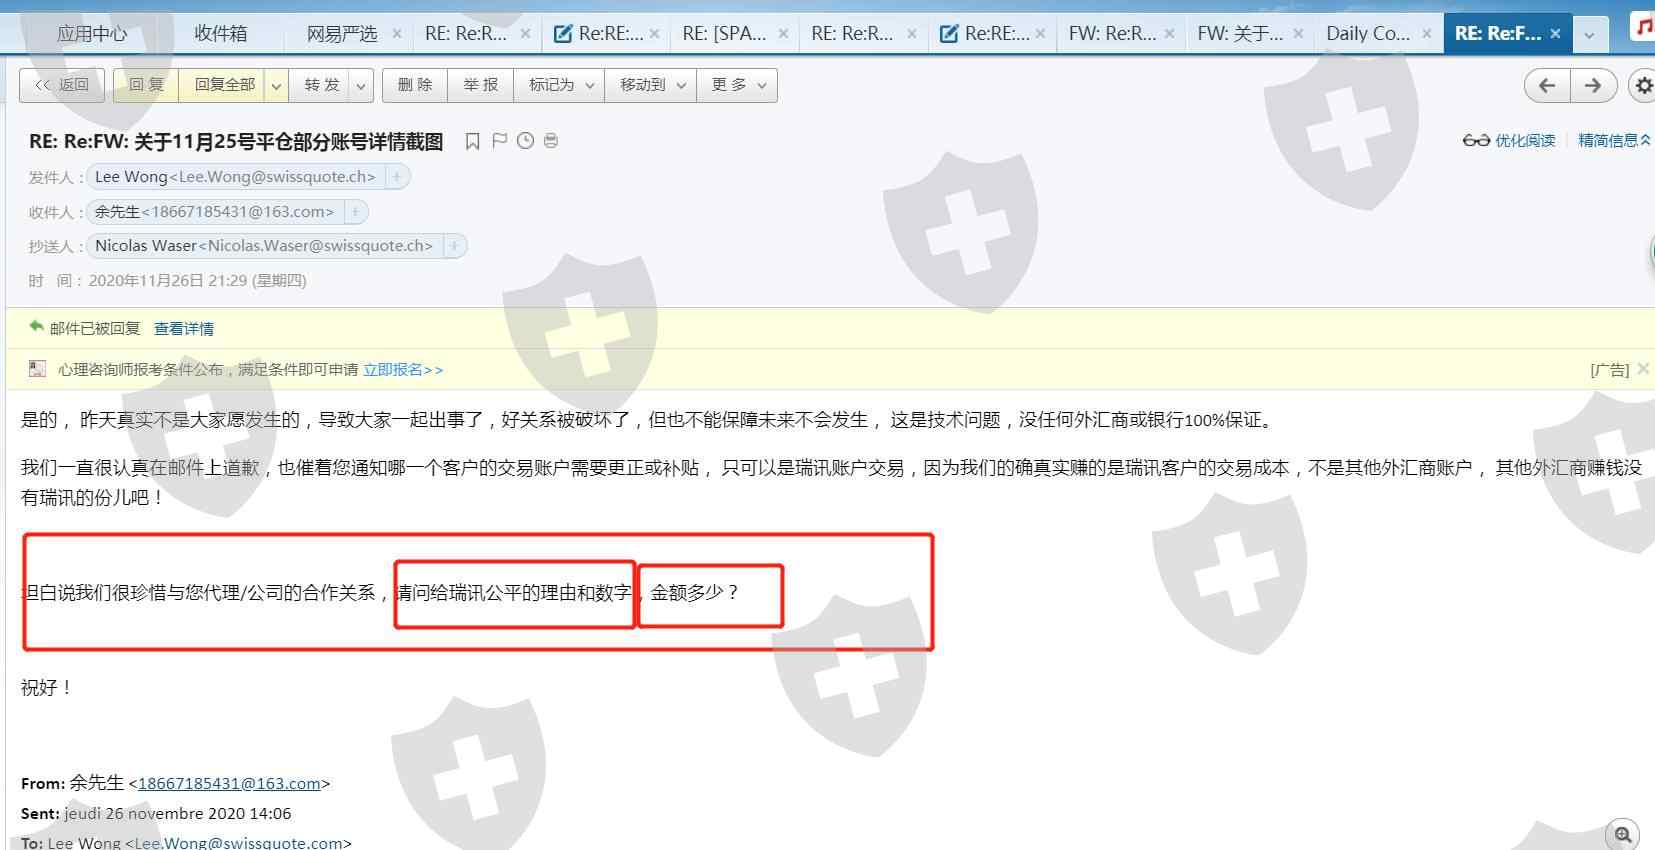Screen dimensions: 1655x850
Task: Open the 回复全部 dropdown arrow
Action: click(276, 86)
